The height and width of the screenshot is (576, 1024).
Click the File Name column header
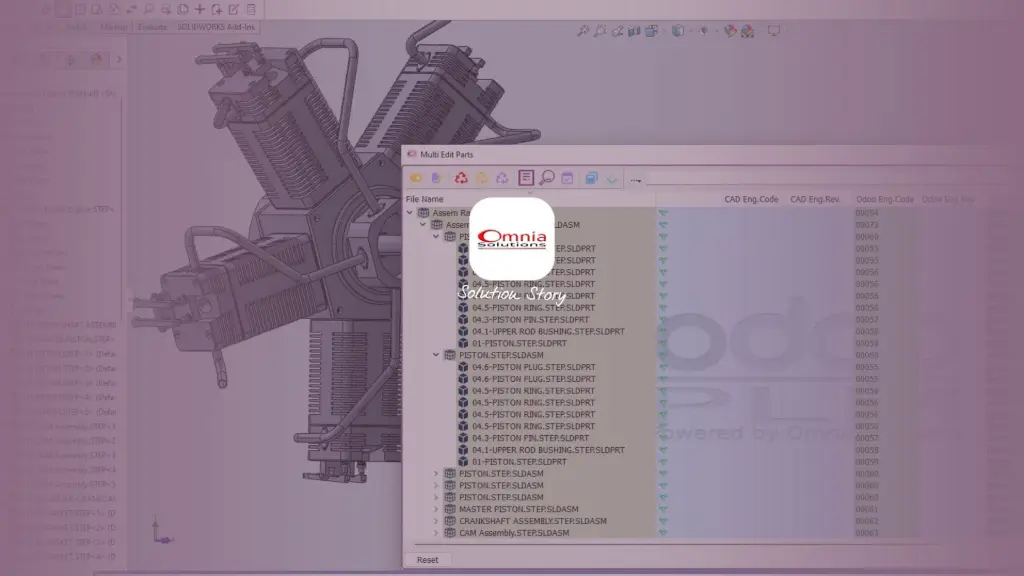(424, 199)
